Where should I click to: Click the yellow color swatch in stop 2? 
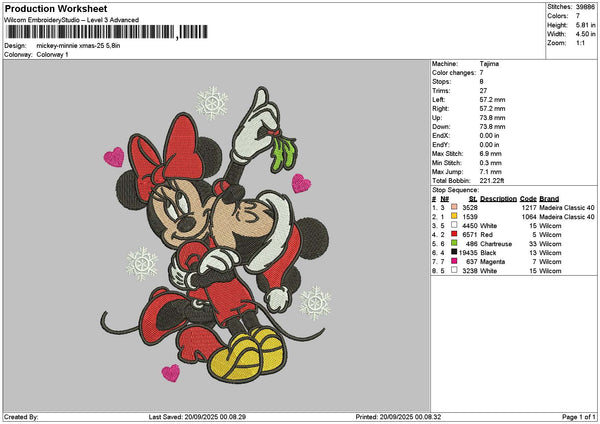pos(454,216)
